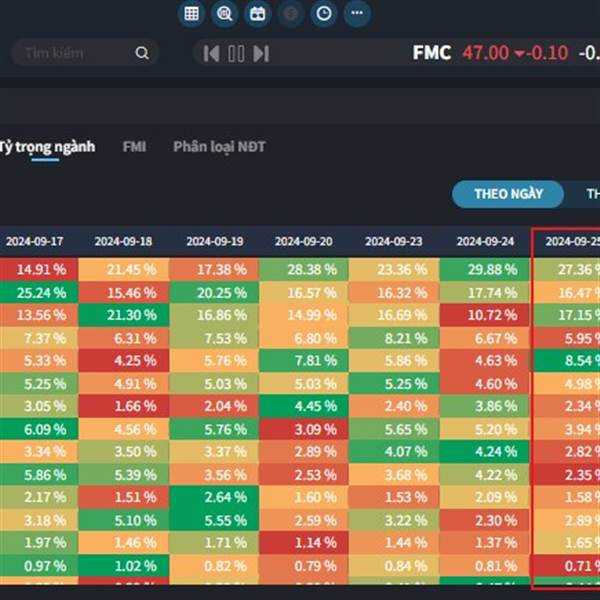Click the FMC price 47.00
The height and width of the screenshot is (600, 600).
[x=486, y=53]
